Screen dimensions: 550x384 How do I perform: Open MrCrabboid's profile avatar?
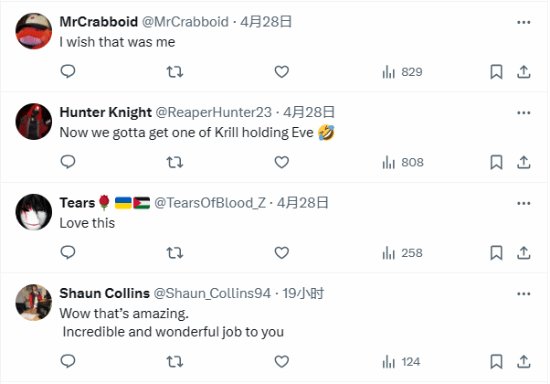pos(34,31)
